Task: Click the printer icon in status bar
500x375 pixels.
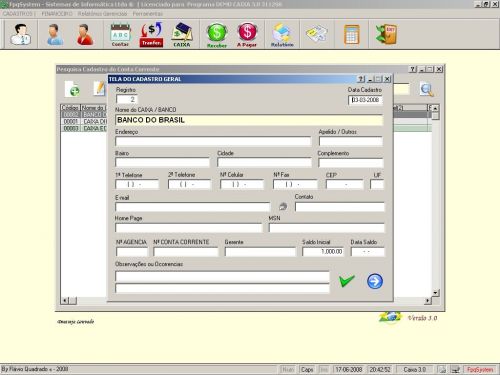Action: [x=442, y=369]
